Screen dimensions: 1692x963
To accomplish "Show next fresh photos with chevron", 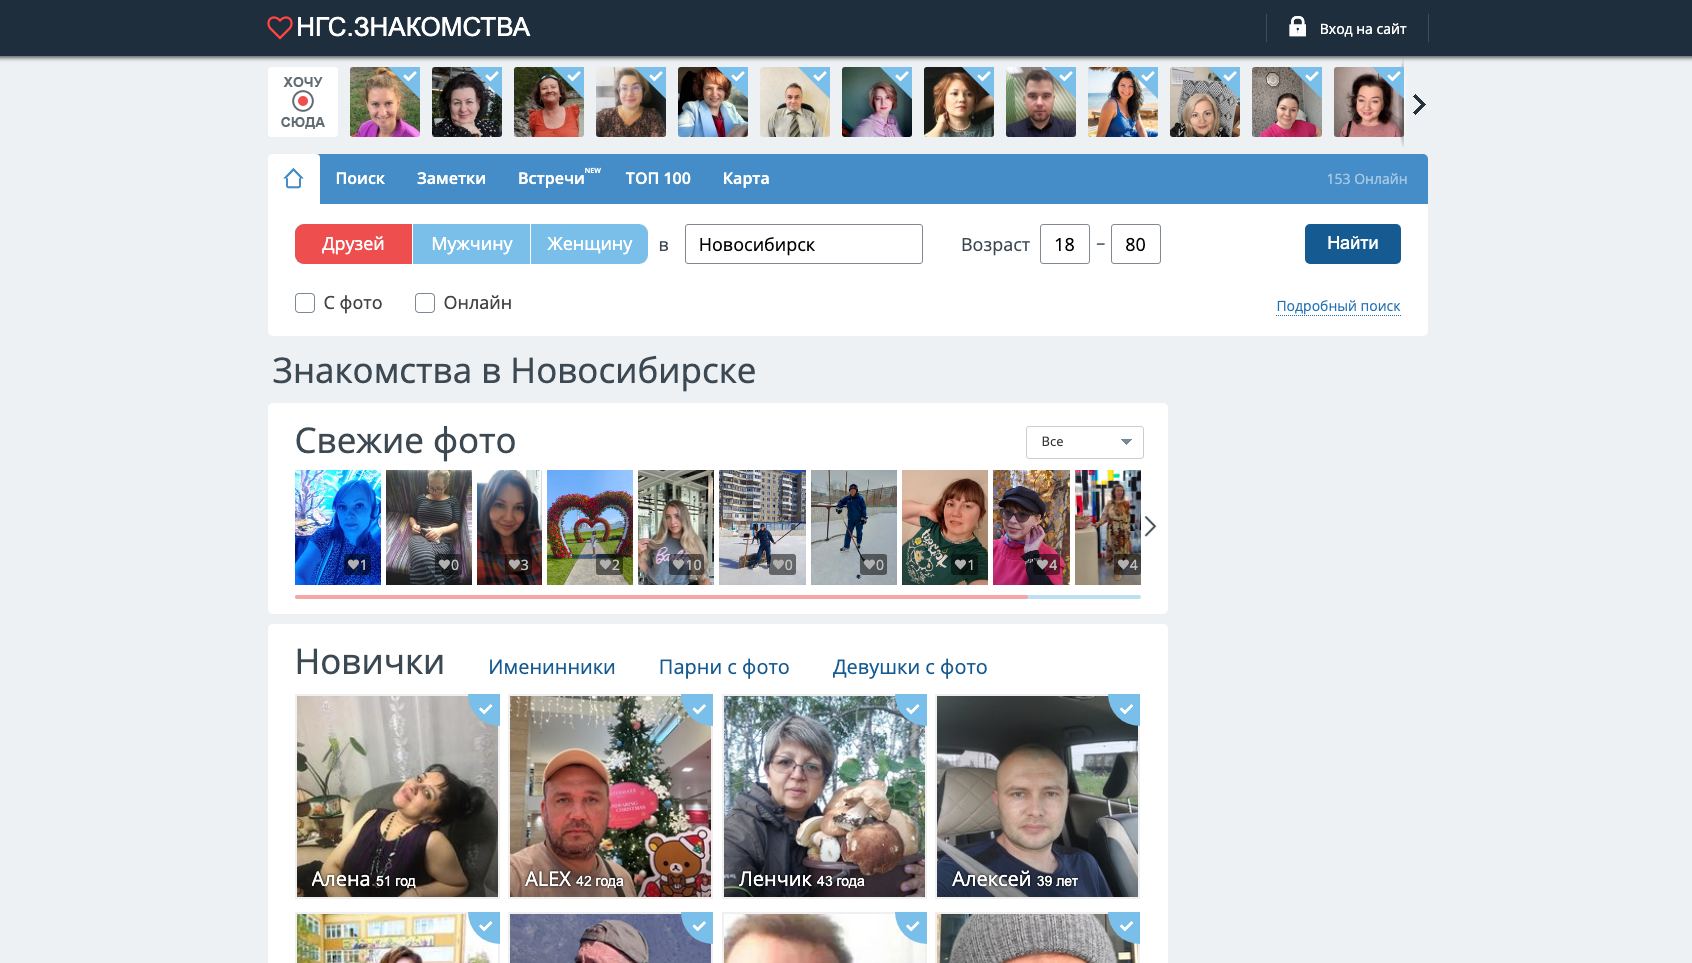I will pyautogui.click(x=1151, y=526).
